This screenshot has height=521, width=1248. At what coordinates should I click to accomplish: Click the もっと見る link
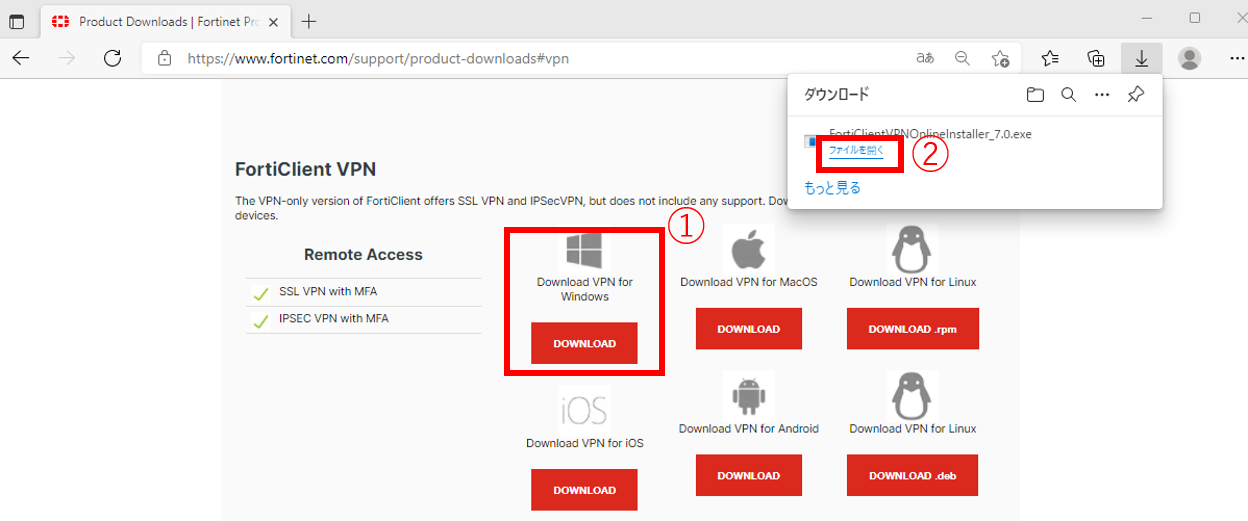click(x=832, y=188)
